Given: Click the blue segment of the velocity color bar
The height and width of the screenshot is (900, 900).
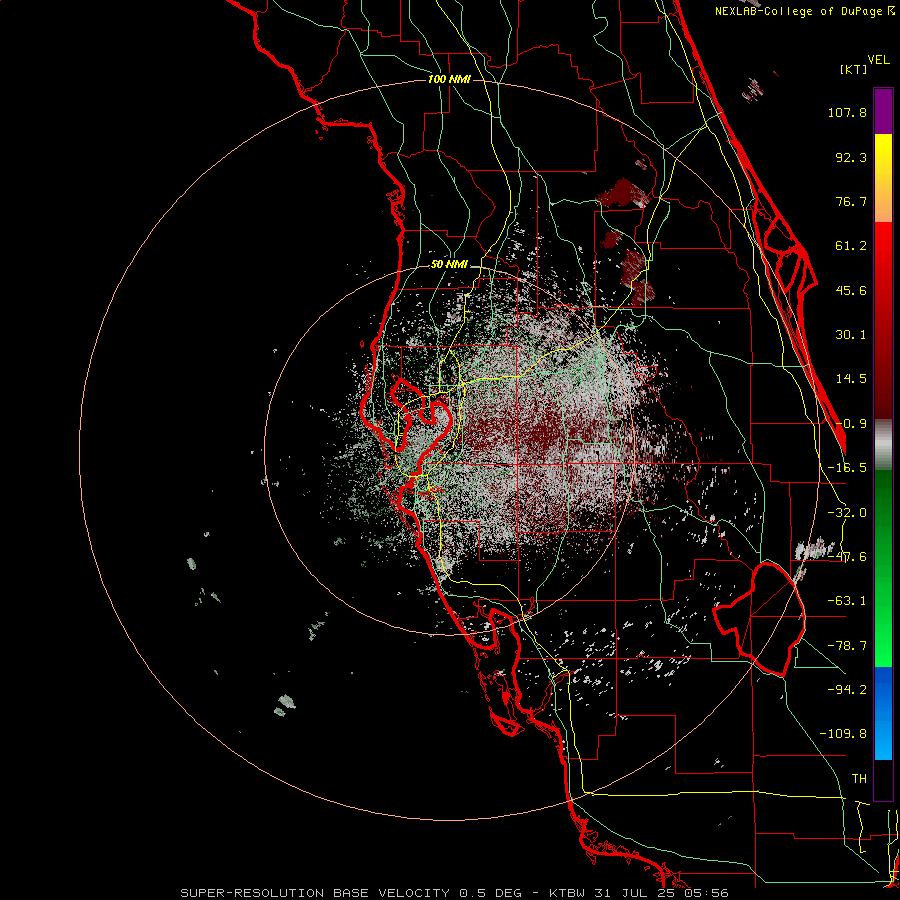Looking at the screenshot, I should [x=883, y=713].
